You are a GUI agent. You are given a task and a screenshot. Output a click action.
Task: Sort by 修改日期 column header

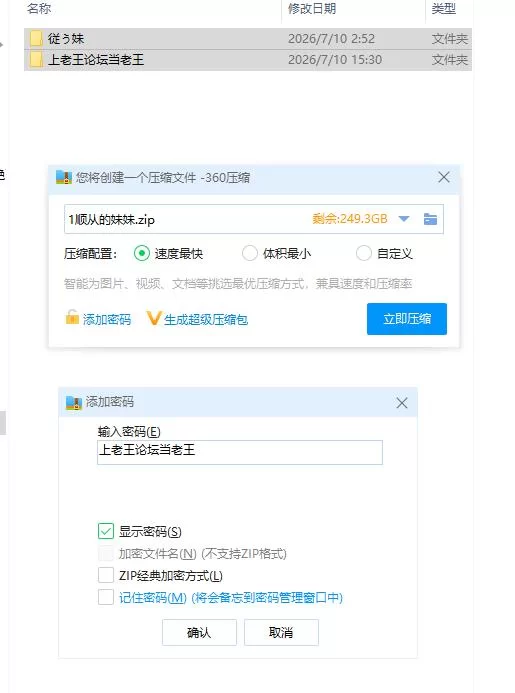312,8
